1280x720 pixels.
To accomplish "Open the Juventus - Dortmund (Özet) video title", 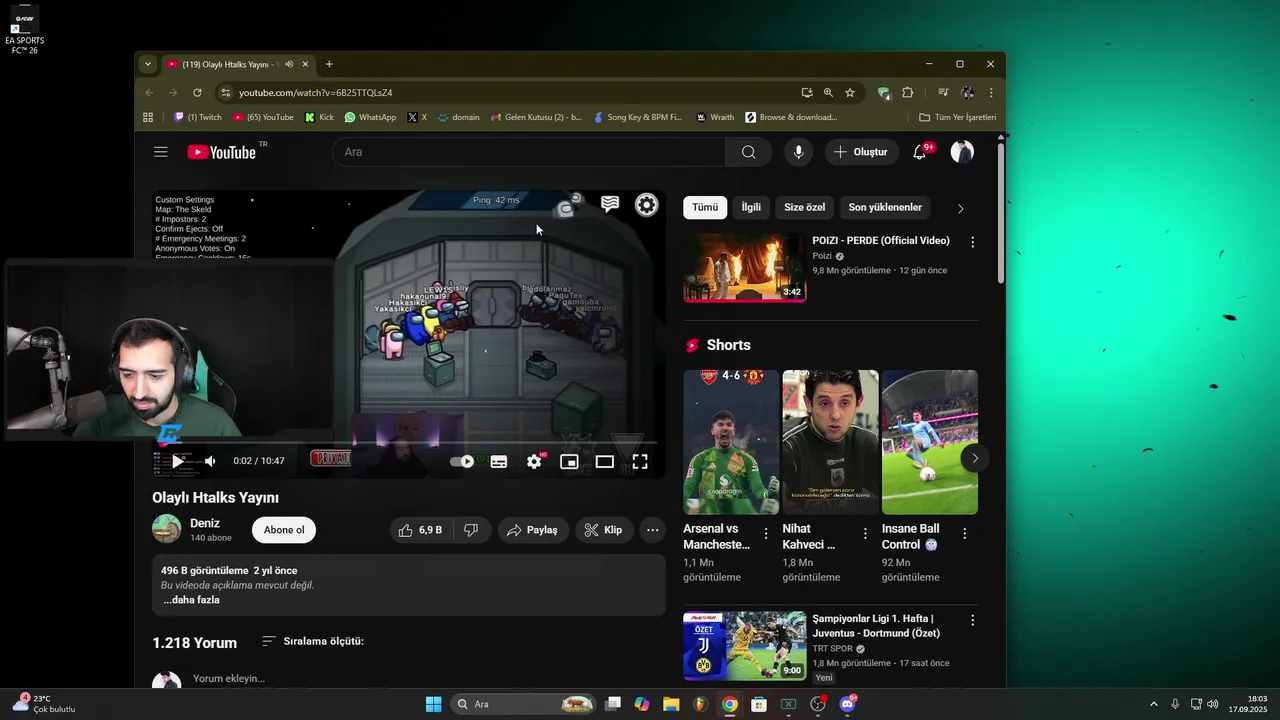I will 876,626.
